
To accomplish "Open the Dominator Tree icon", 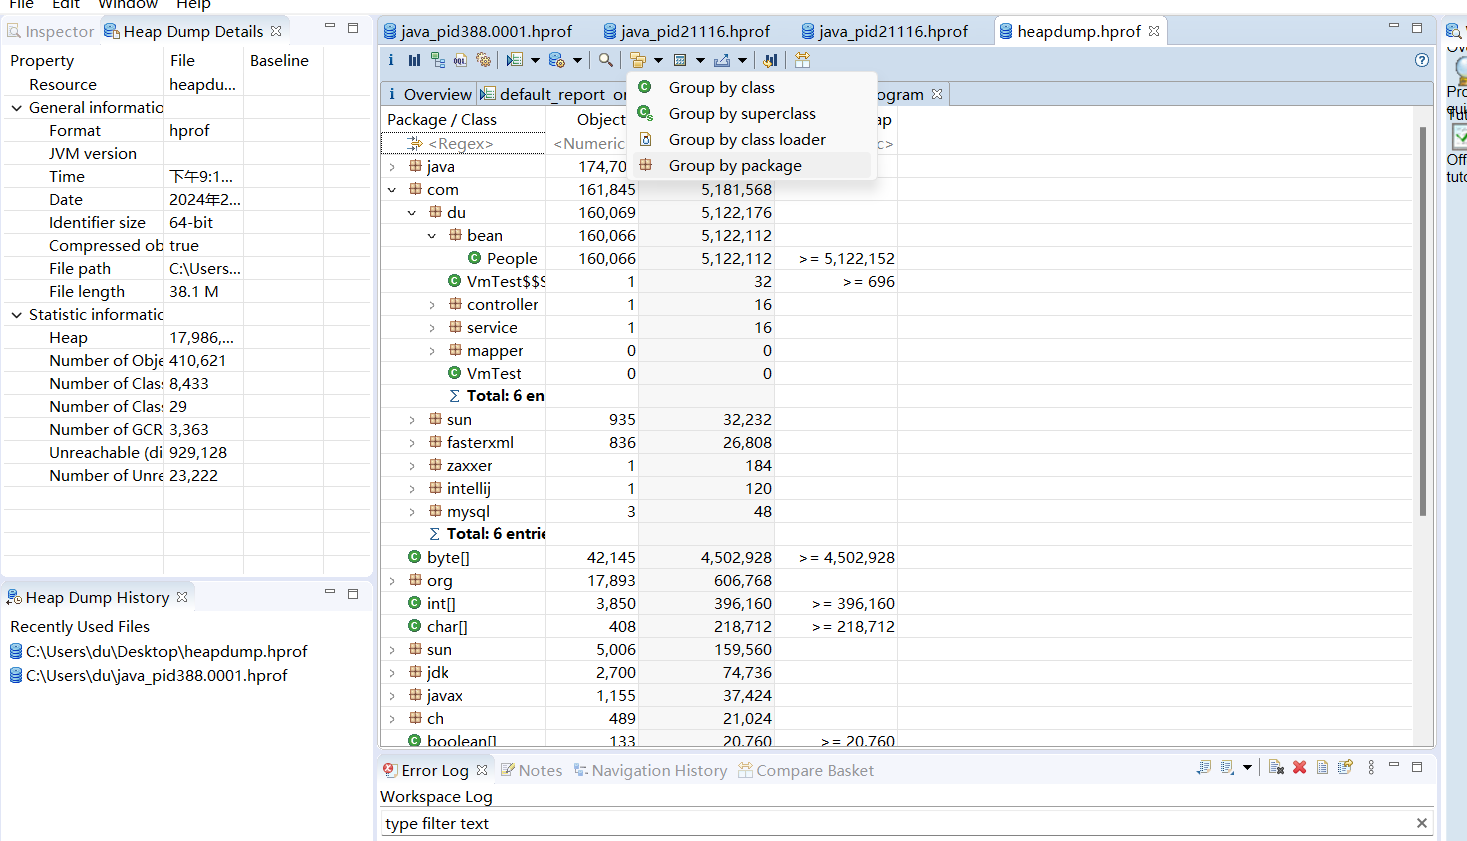I will (x=436, y=60).
